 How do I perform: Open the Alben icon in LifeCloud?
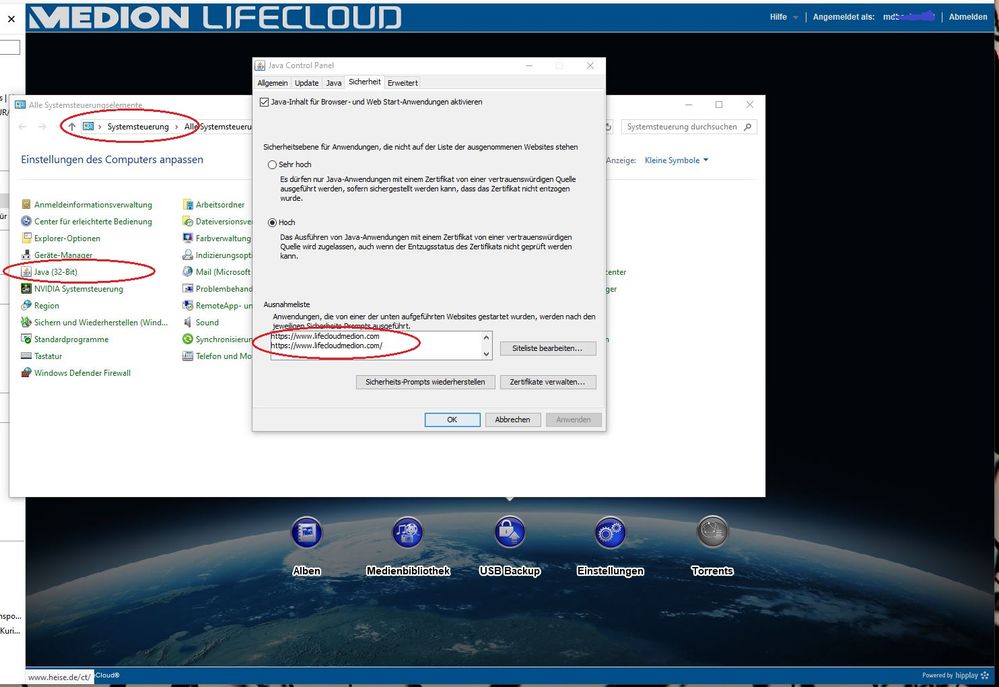pyautogui.click(x=306, y=533)
